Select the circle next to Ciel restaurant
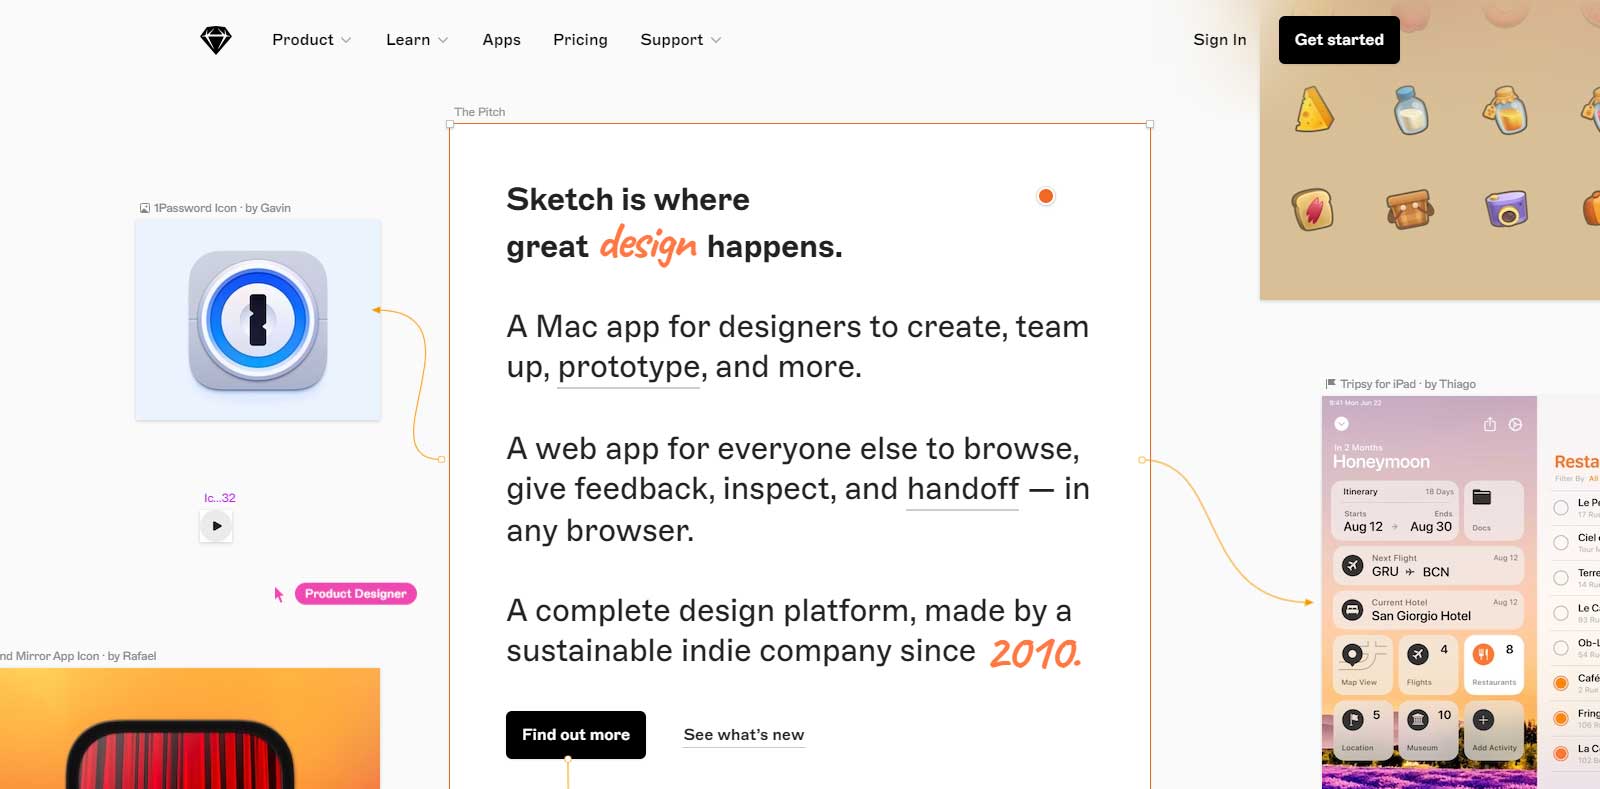 point(1560,542)
